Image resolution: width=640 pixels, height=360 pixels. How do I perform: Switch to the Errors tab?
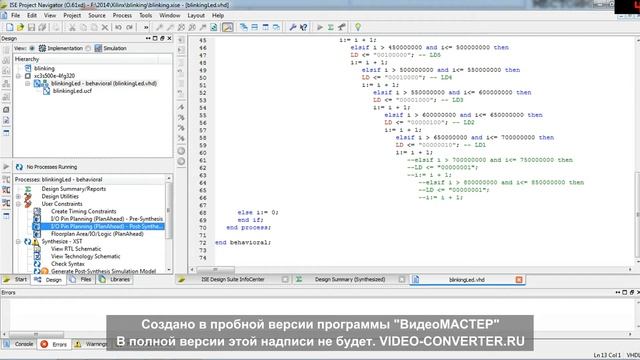click(54, 344)
